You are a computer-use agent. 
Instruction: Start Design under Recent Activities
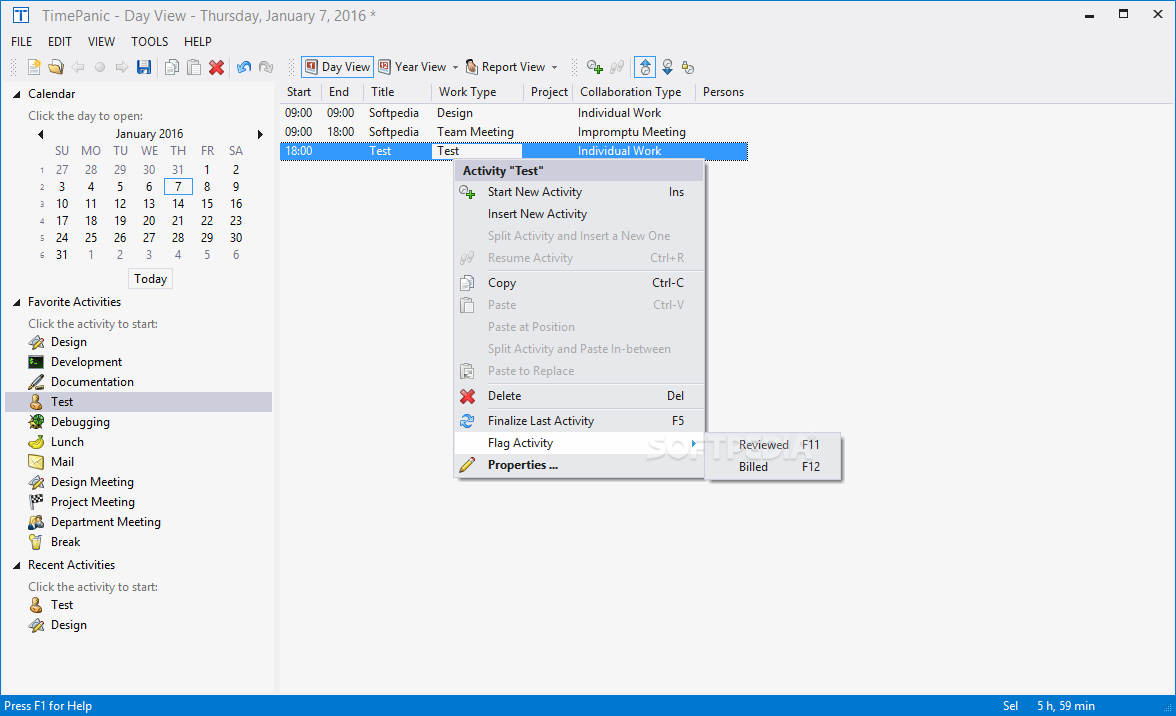[x=69, y=625]
